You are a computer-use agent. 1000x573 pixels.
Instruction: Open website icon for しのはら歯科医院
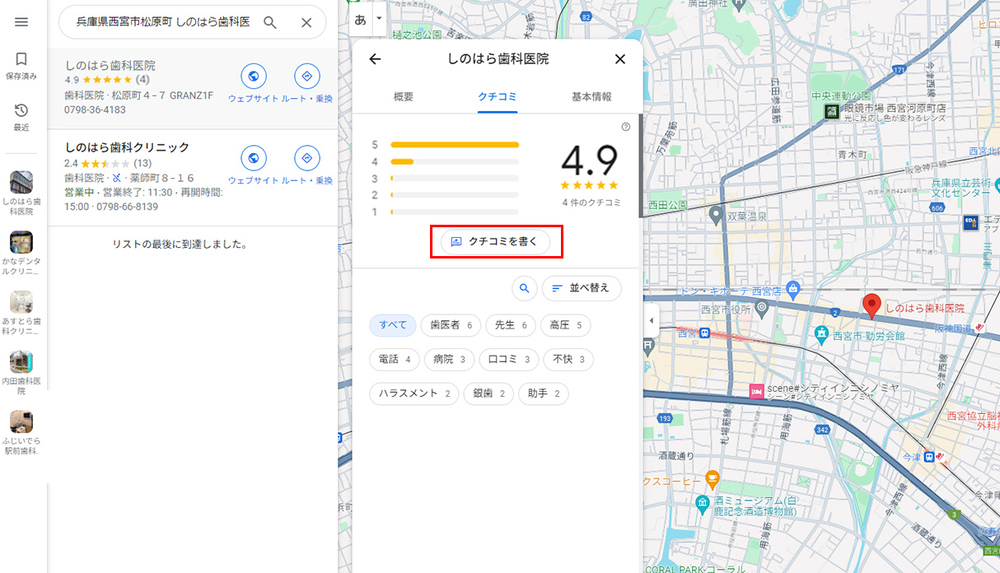pyautogui.click(x=254, y=76)
